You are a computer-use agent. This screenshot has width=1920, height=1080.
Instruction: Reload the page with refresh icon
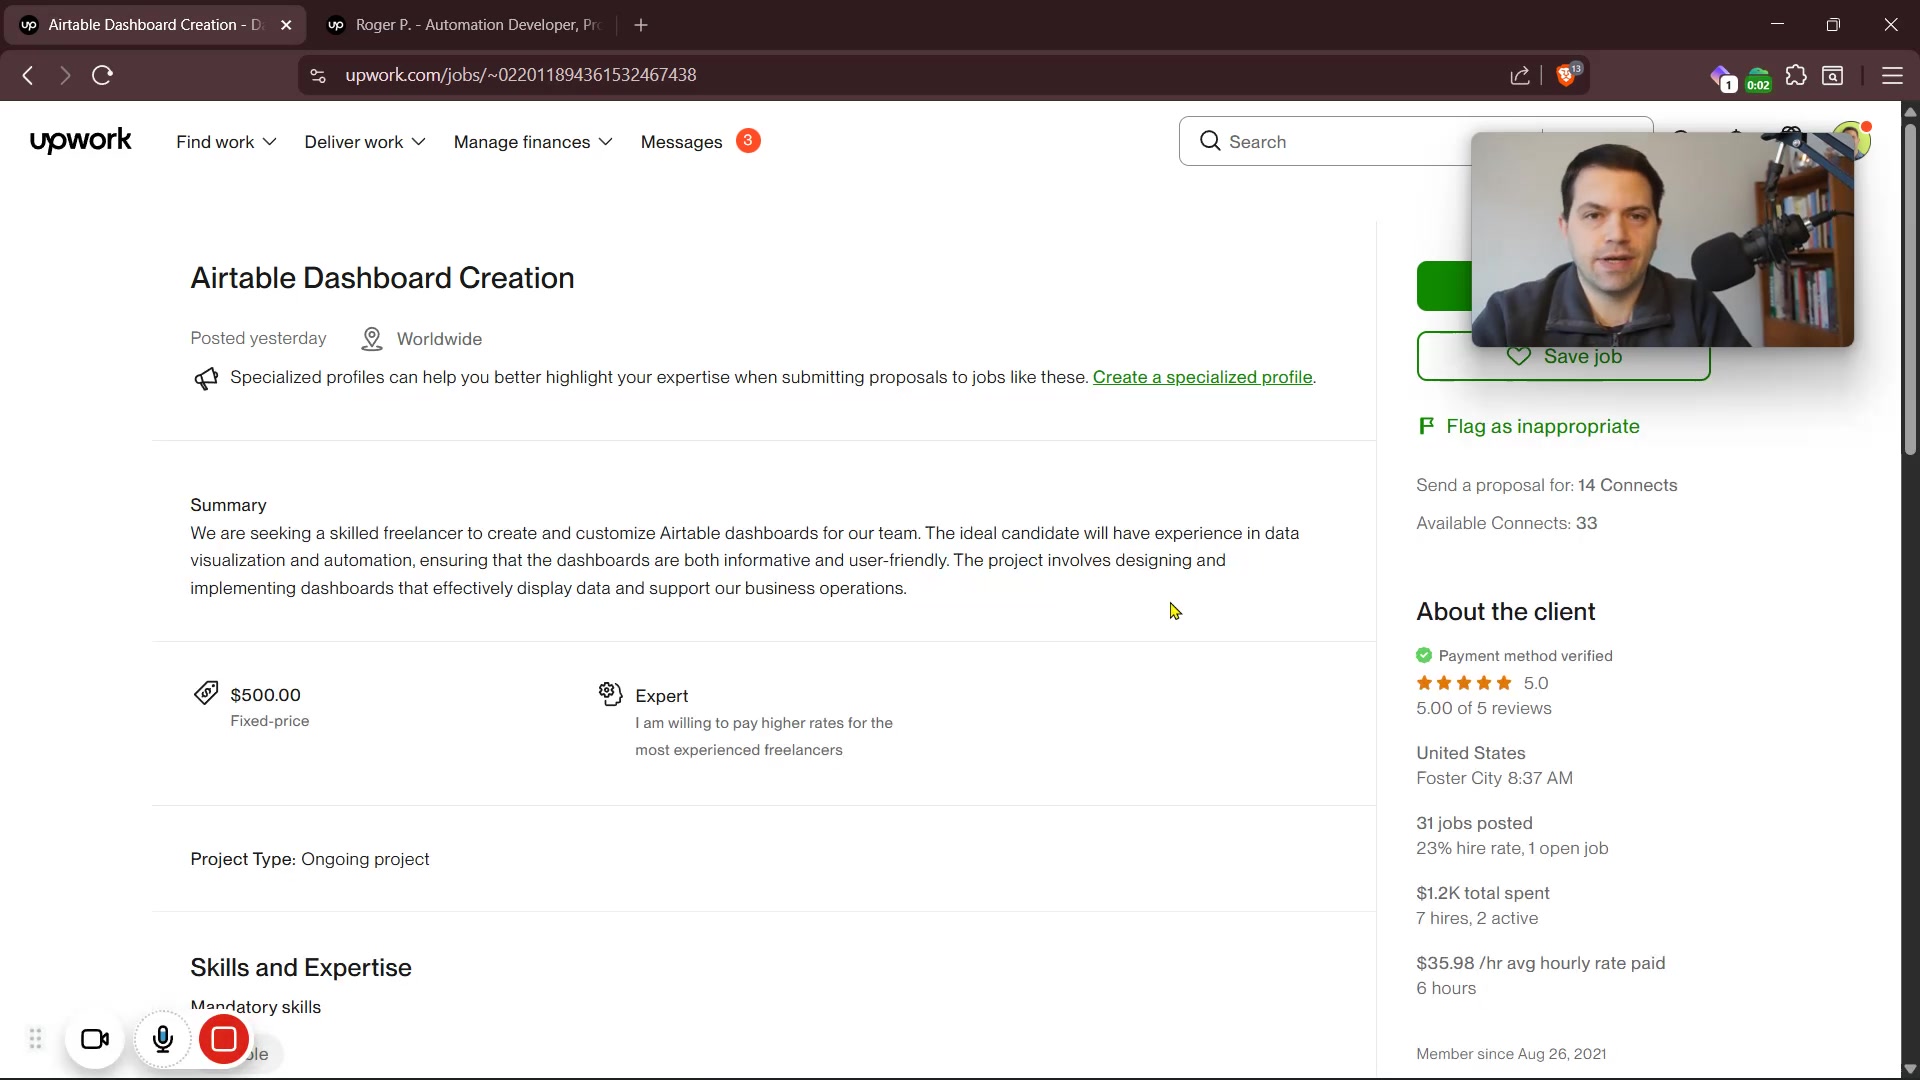(102, 75)
